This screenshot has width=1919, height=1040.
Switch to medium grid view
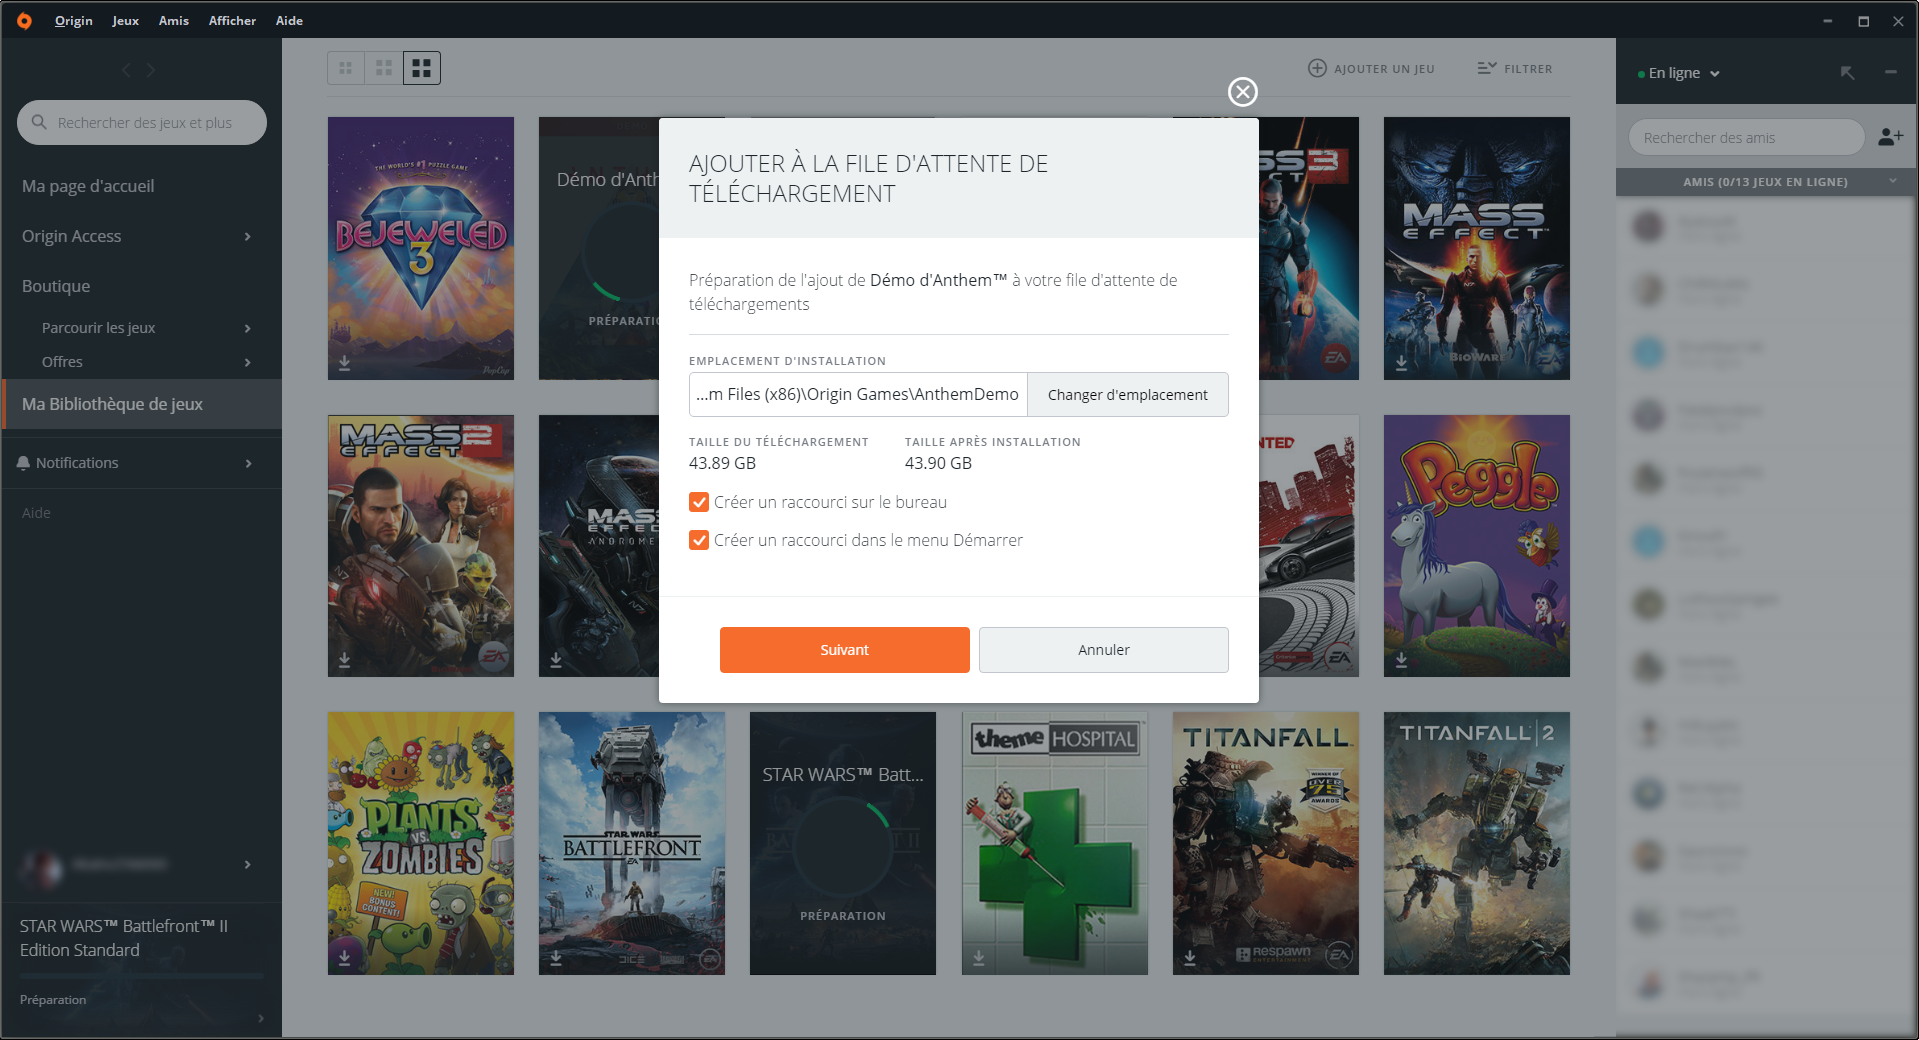[x=384, y=68]
